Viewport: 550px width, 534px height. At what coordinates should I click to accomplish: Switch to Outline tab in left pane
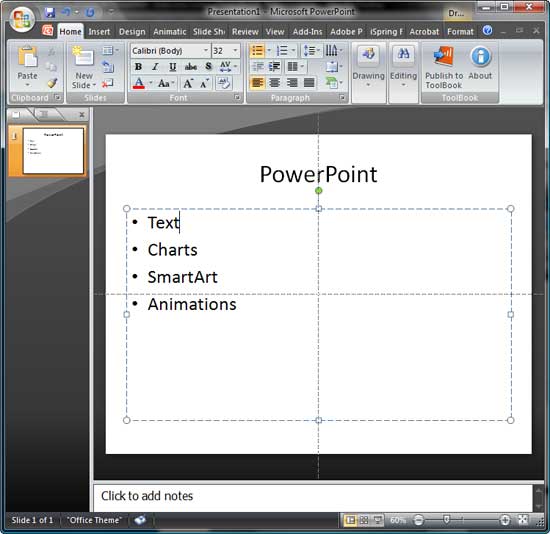(44, 114)
